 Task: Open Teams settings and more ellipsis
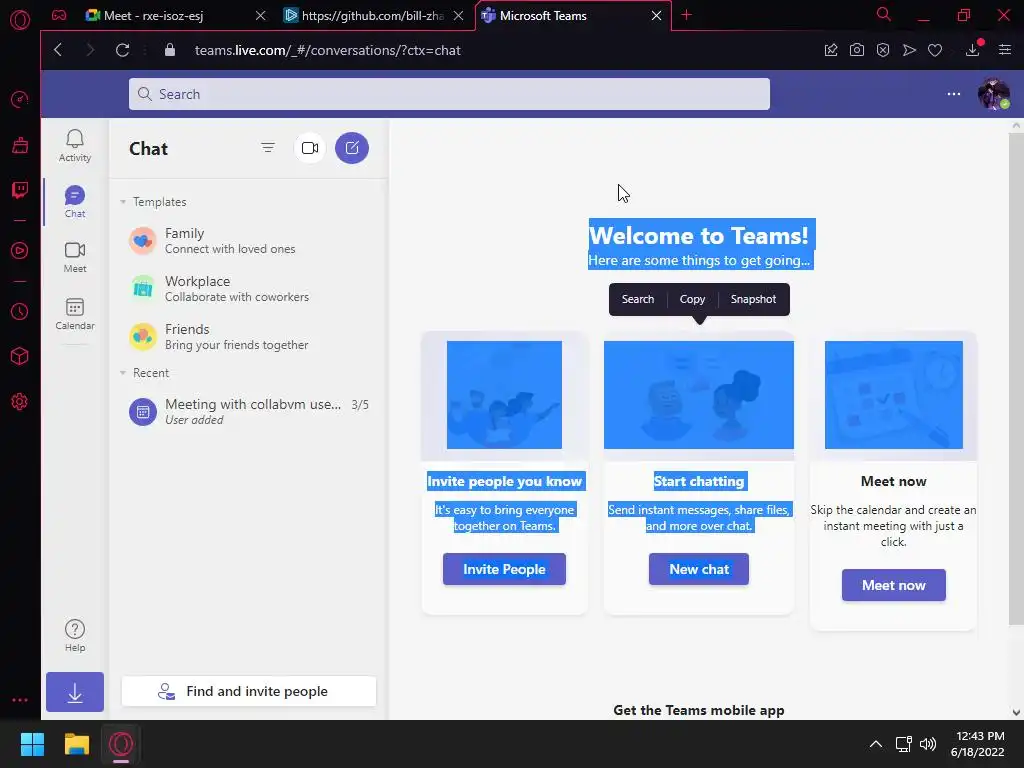tap(953, 94)
